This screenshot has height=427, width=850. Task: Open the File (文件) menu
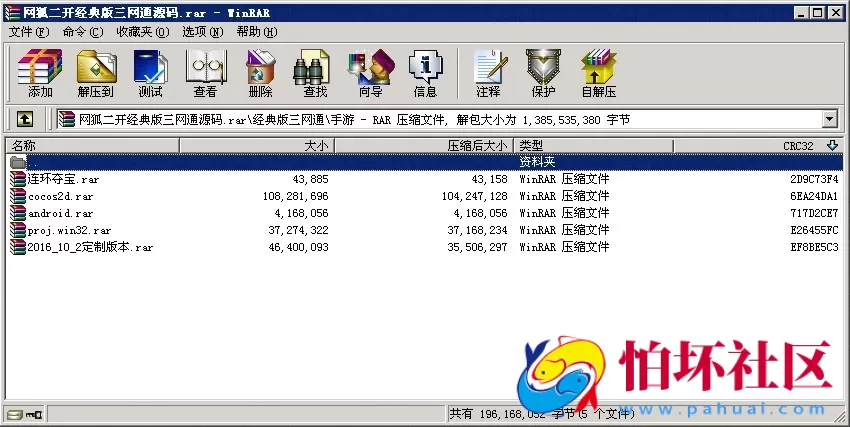pos(29,32)
